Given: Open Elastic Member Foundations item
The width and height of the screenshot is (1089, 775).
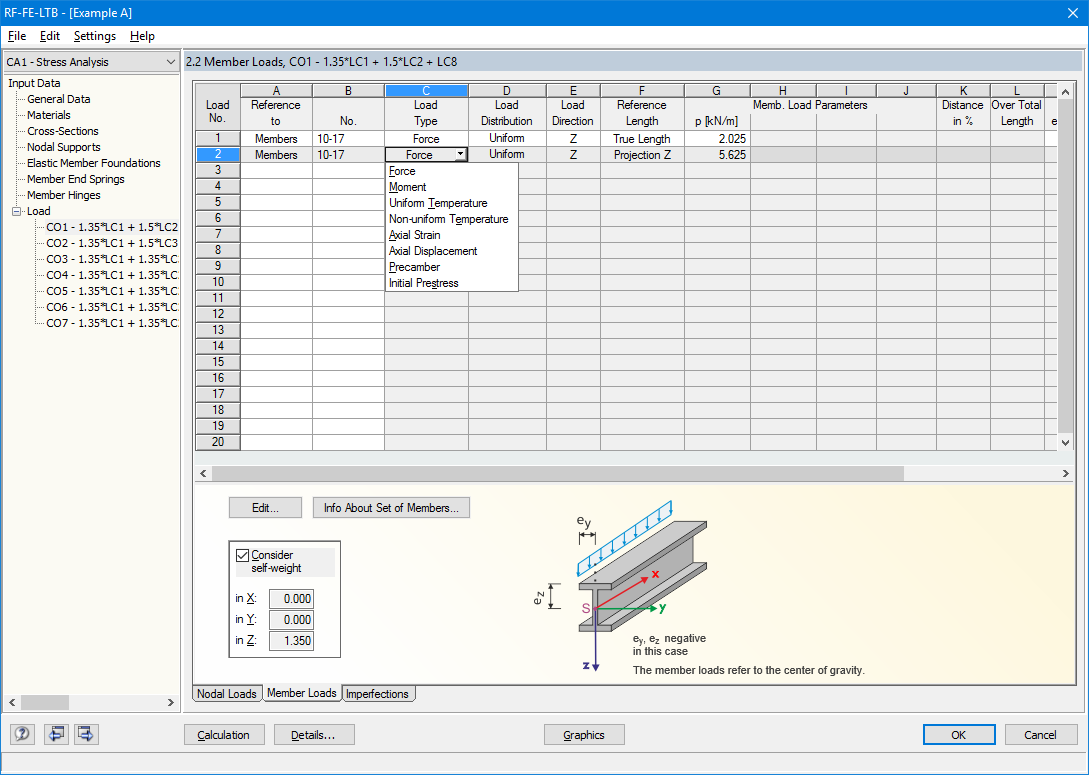Looking at the screenshot, I should click(x=94, y=163).
